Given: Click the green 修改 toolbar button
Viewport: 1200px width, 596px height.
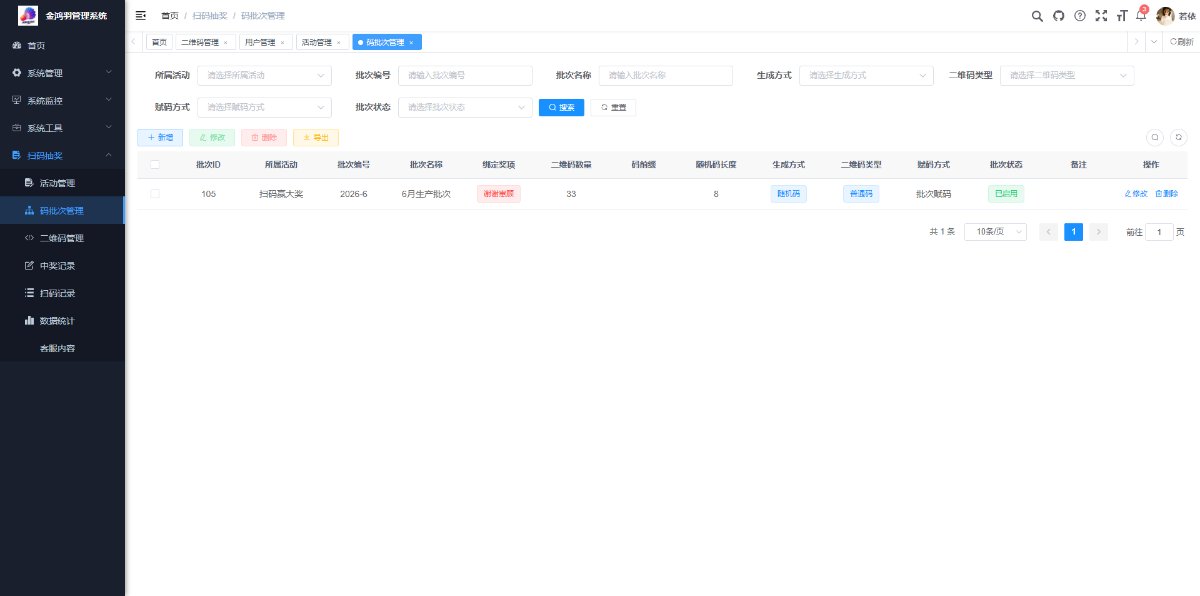Looking at the screenshot, I should [x=212, y=137].
